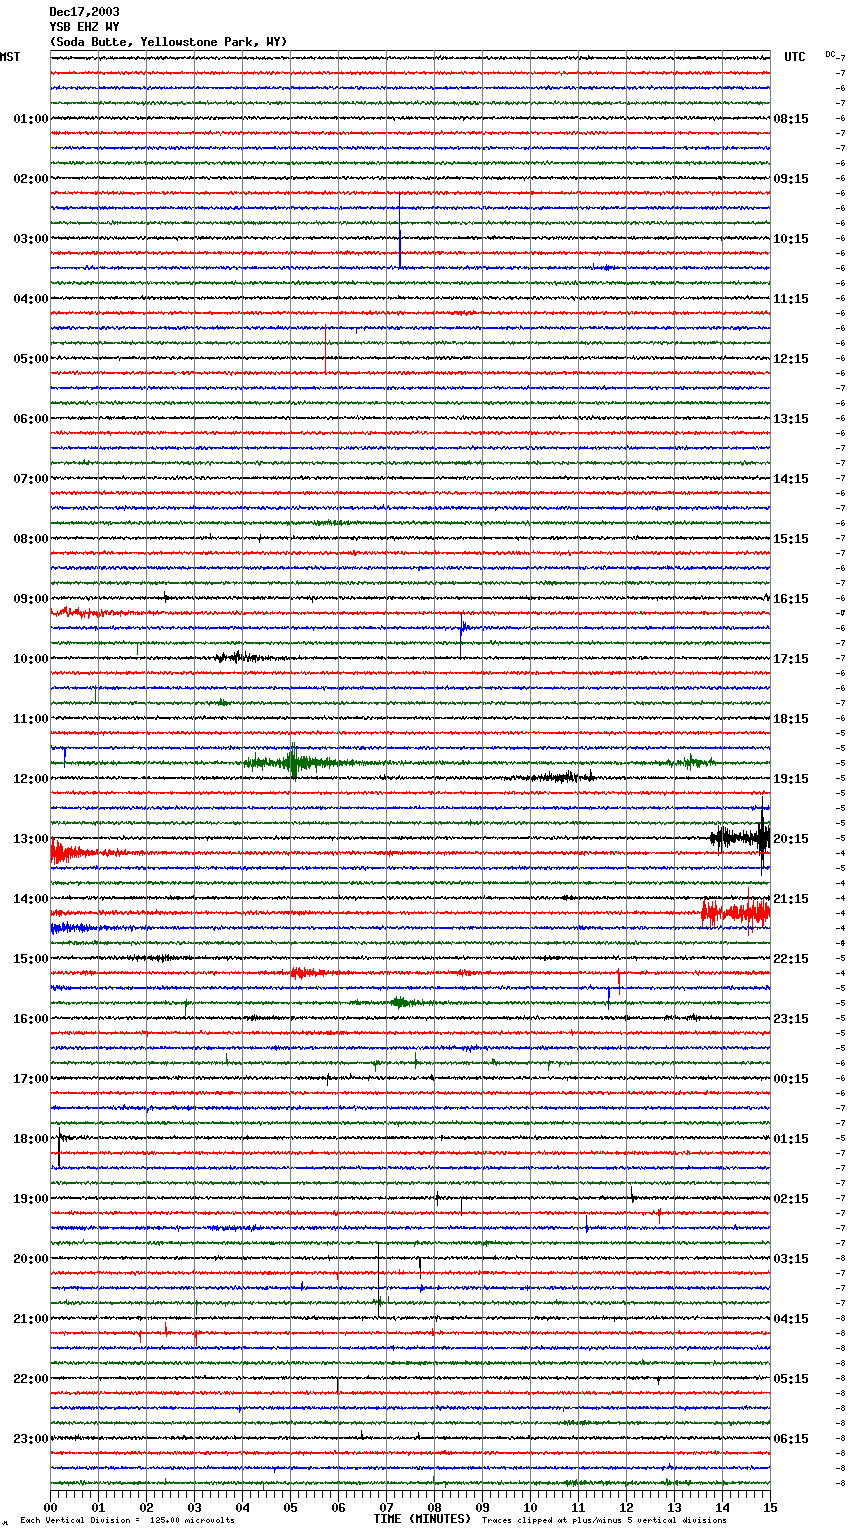The width and height of the screenshot is (850, 1534).
Task: Select the "16:00" MST time label
Action: click(x=31, y=1019)
